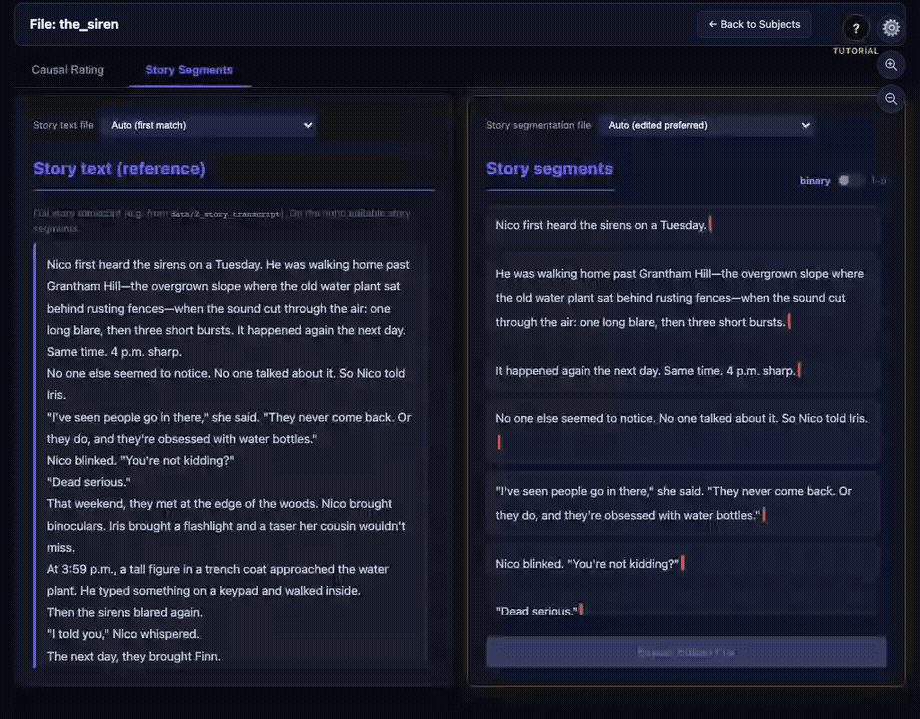Click the red break marker after "4 p.m. sharp."
Screen dimensions: 920x719
click(x=799, y=370)
